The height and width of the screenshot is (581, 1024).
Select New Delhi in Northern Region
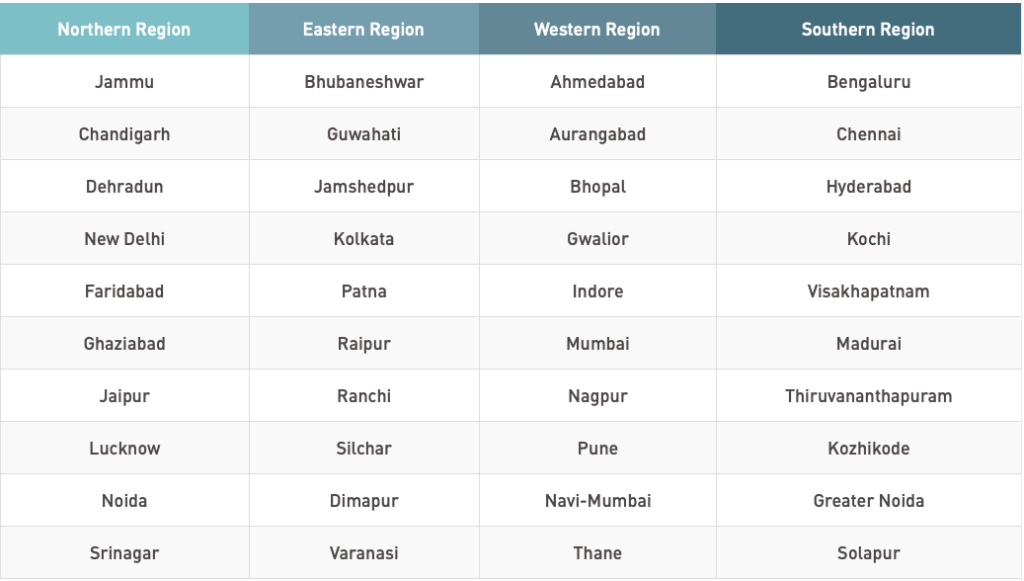click(x=124, y=239)
